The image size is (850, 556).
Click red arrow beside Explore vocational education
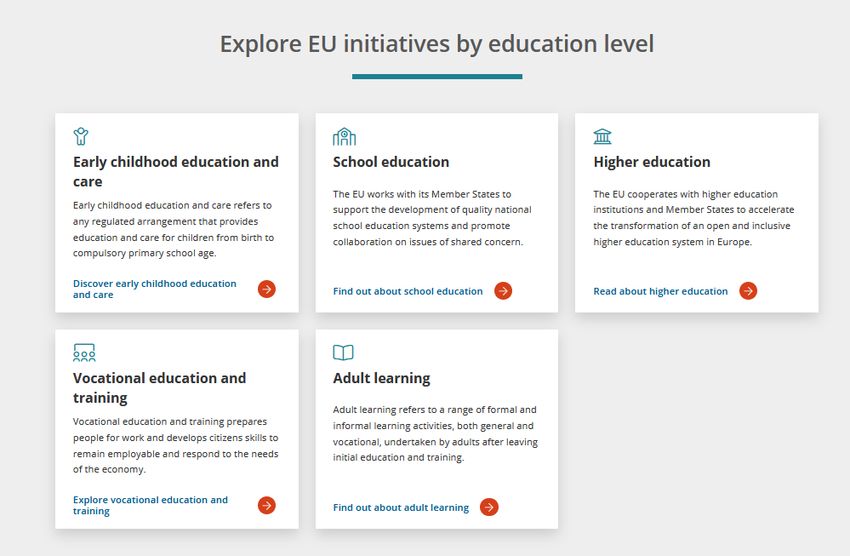(266, 505)
